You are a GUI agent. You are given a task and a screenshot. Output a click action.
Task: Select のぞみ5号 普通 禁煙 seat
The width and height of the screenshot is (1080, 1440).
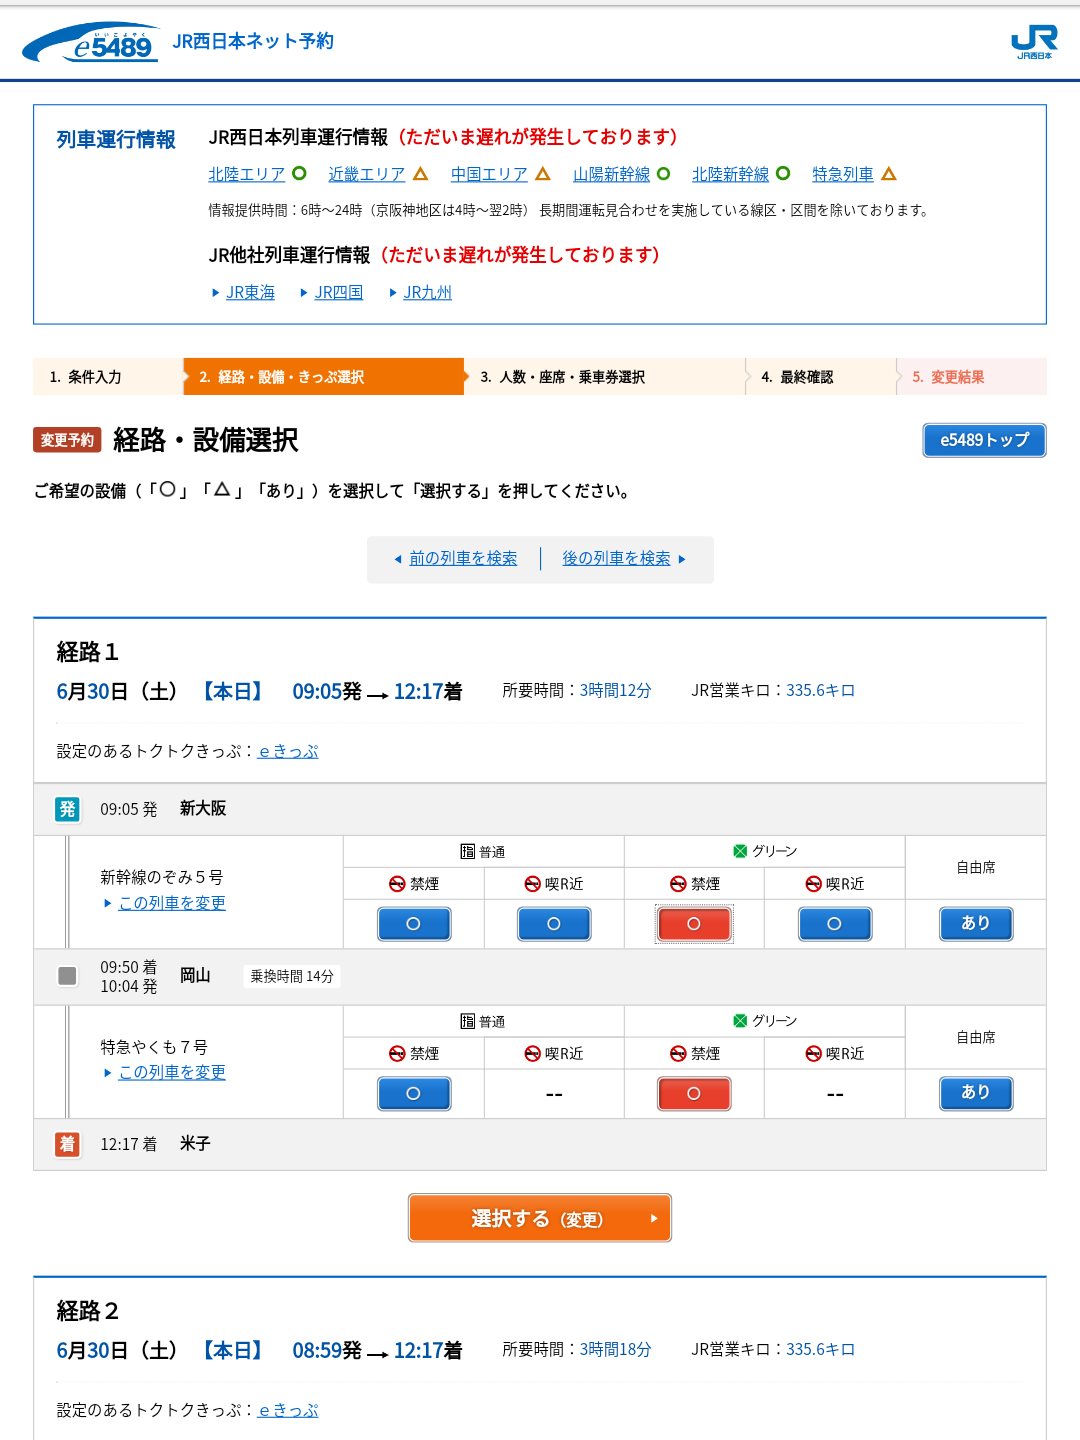pyautogui.click(x=414, y=924)
